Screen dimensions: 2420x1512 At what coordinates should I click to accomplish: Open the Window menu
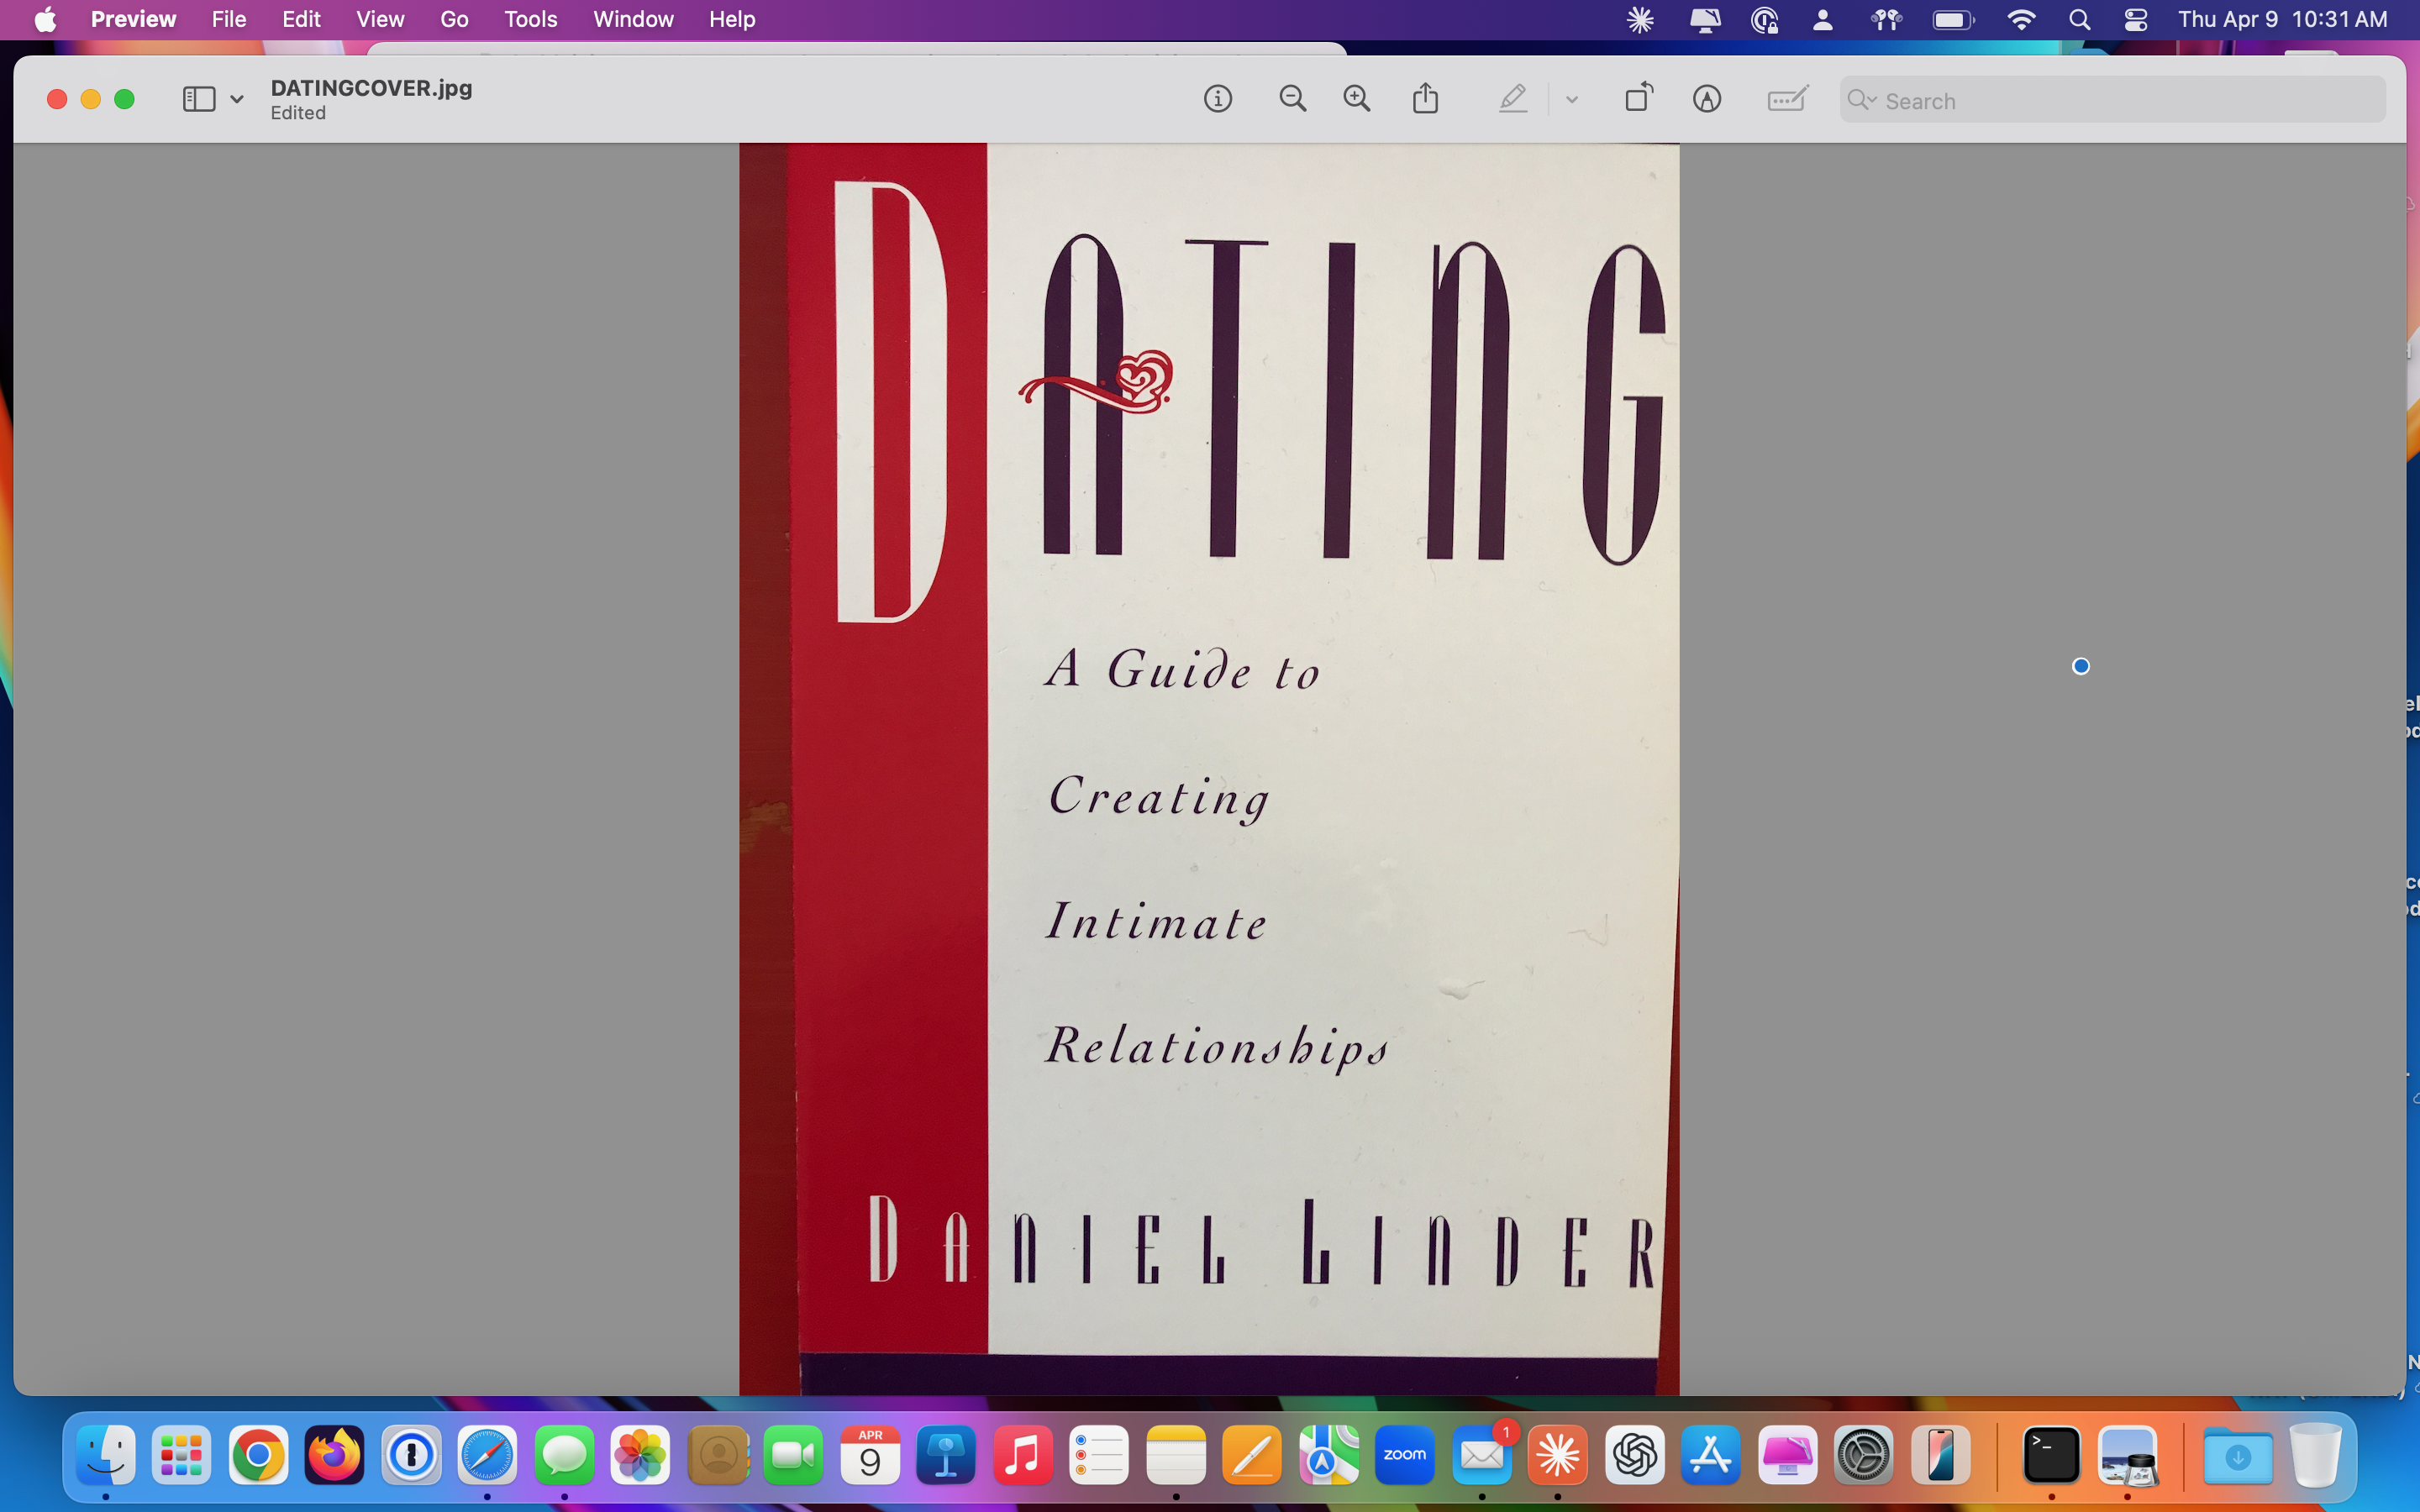[632, 19]
